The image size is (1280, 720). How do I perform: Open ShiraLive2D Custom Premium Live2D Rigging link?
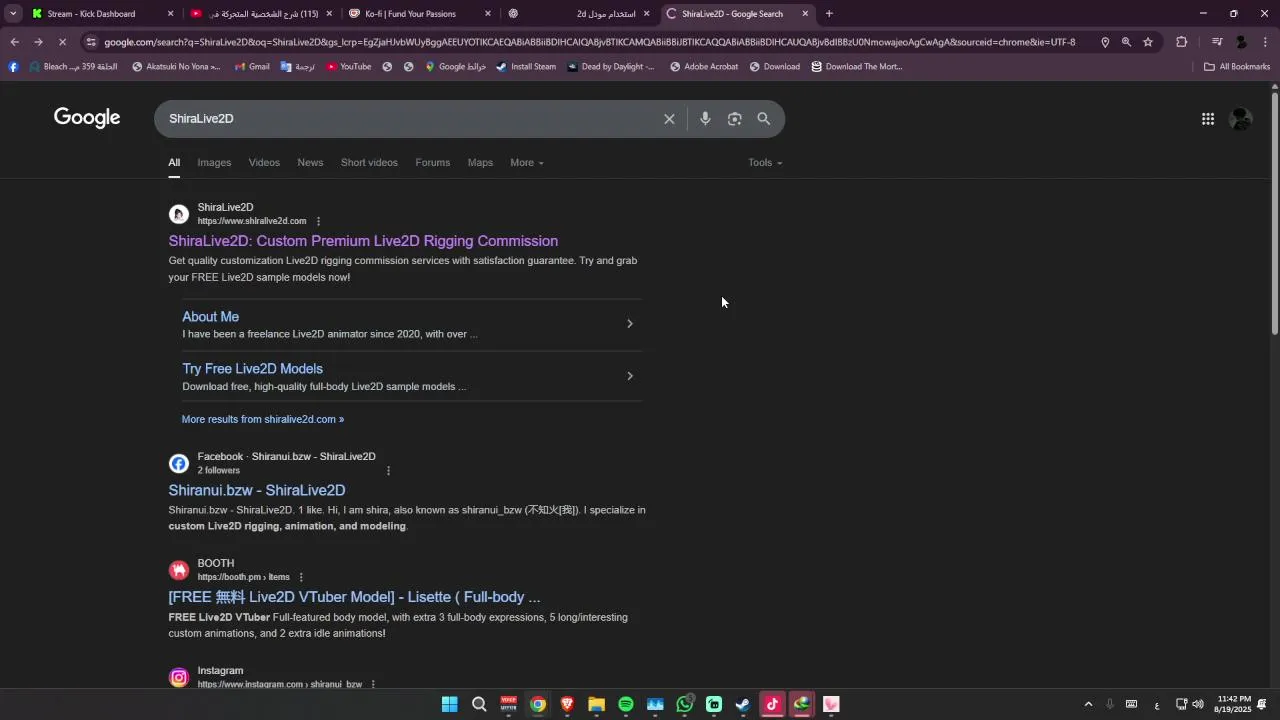tap(363, 241)
